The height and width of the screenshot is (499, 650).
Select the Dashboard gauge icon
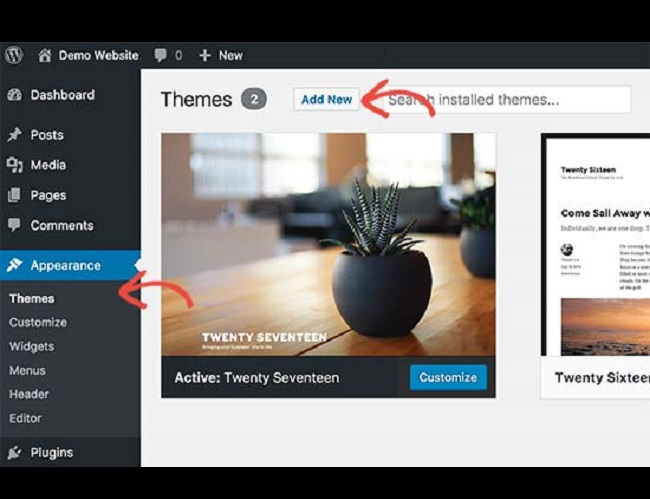click(x=15, y=94)
